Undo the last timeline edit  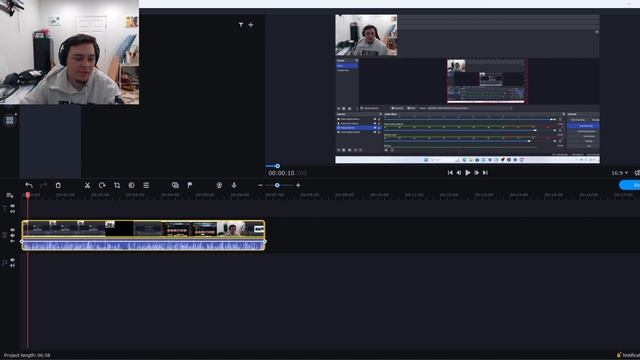29,185
